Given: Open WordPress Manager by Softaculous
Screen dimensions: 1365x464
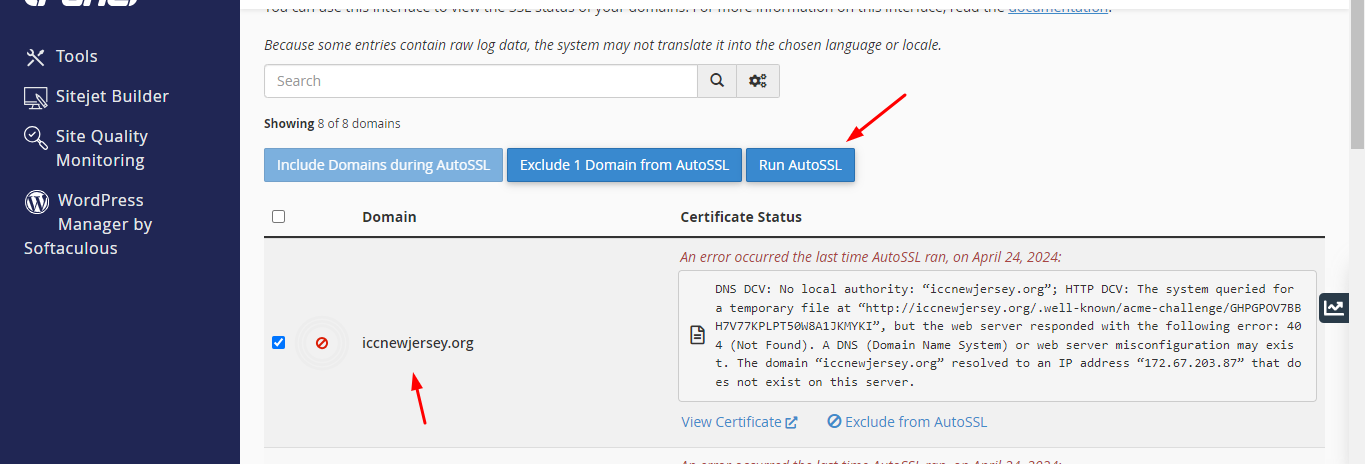Looking at the screenshot, I should [89, 224].
